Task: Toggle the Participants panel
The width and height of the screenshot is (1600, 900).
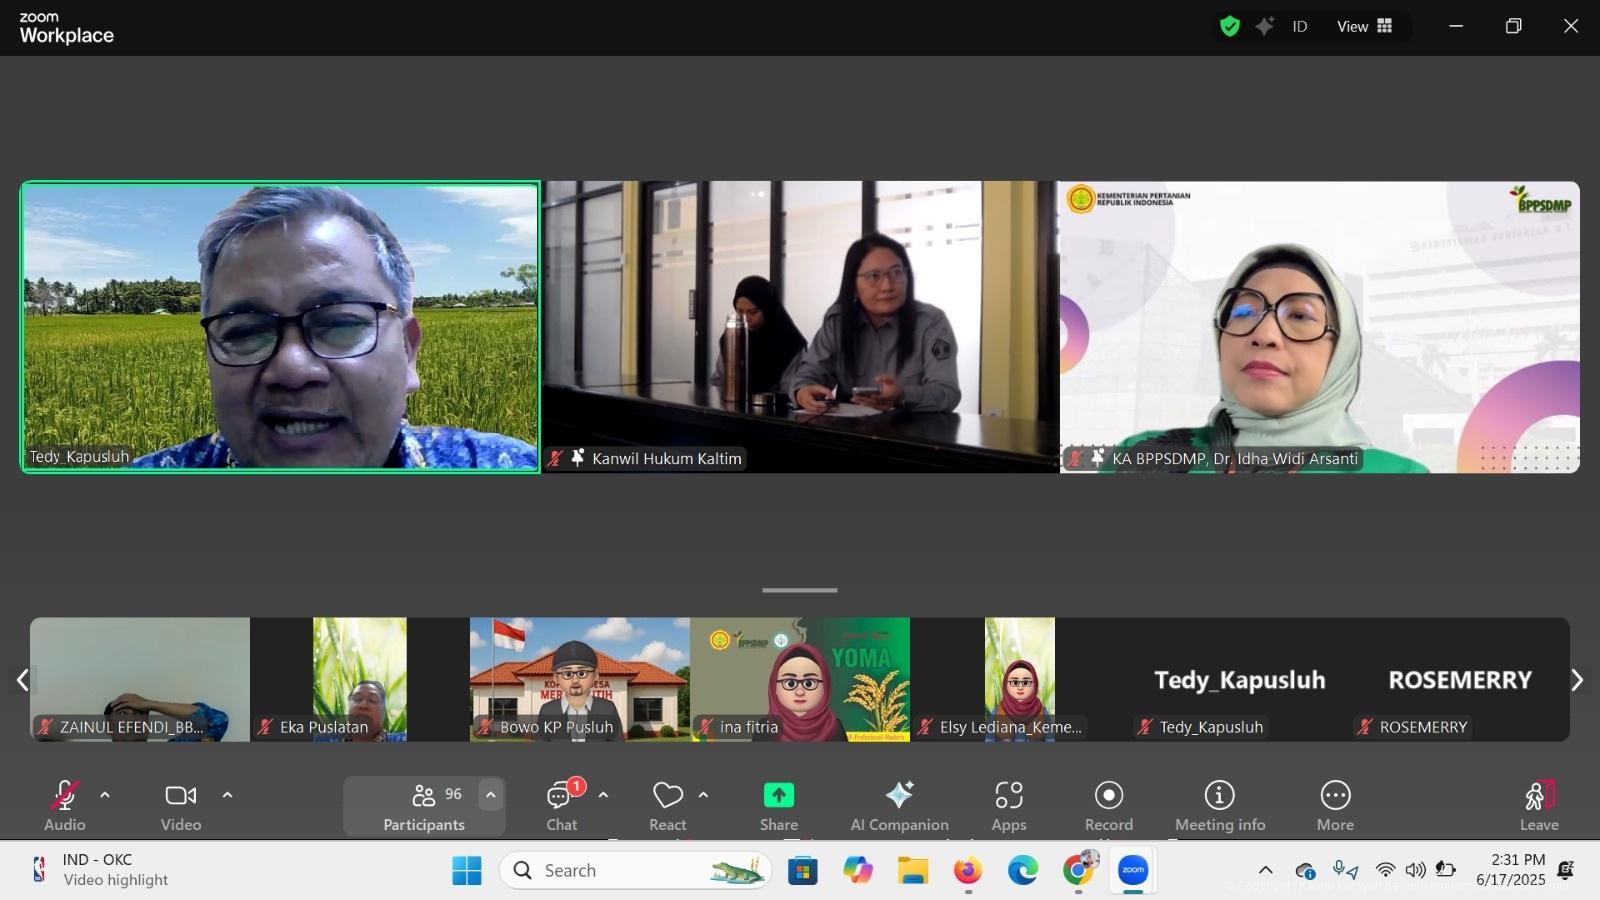Action: pyautogui.click(x=424, y=805)
